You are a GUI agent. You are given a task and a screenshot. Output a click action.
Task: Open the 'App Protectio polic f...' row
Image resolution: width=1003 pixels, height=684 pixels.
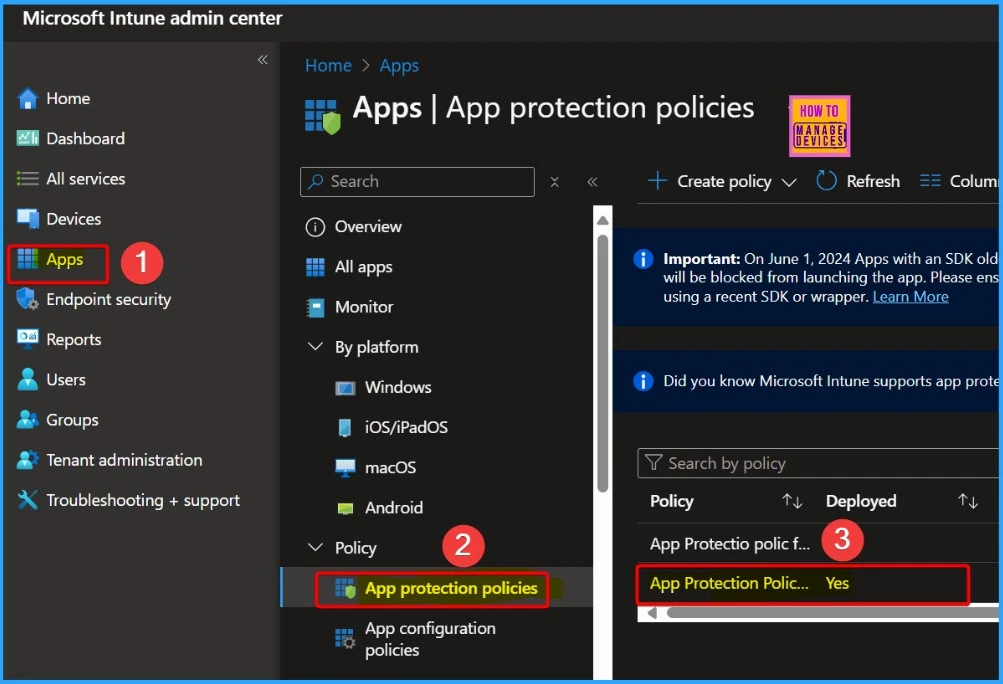(x=818, y=543)
